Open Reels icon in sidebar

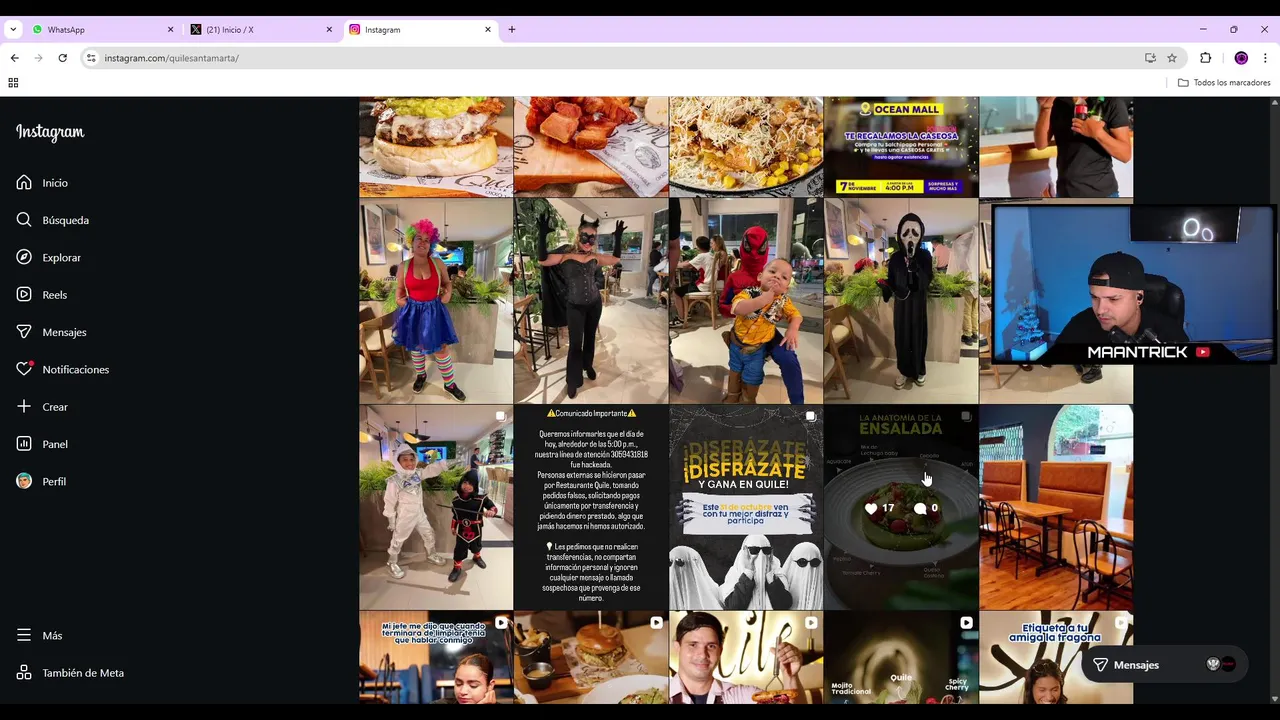tap(24, 295)
